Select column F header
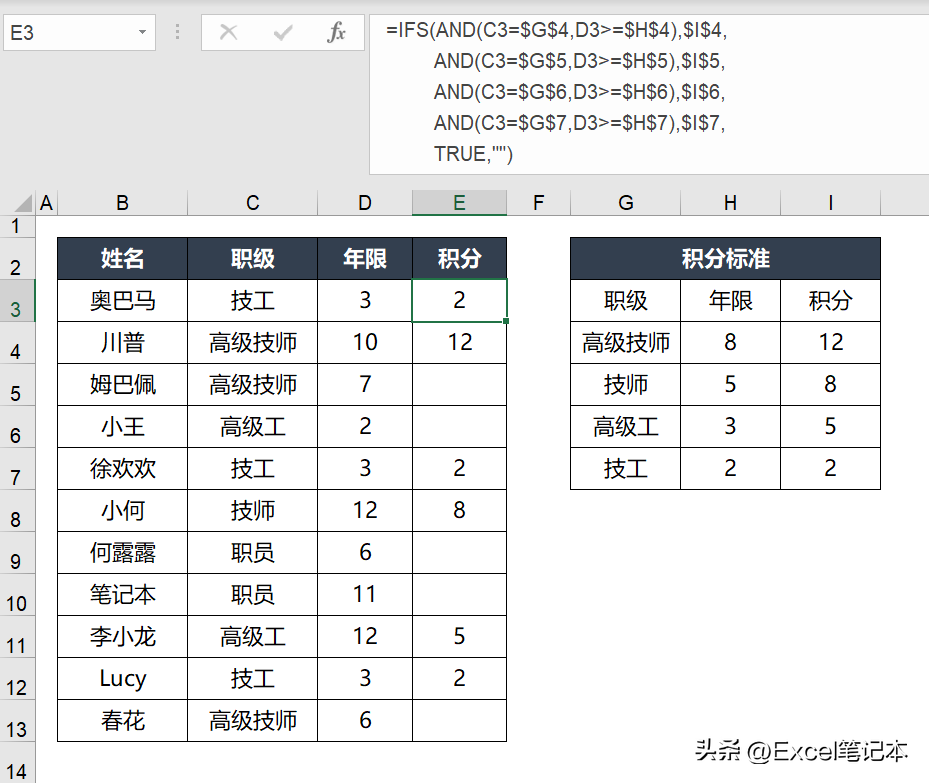The image size is (929, 783). [538, 203]
